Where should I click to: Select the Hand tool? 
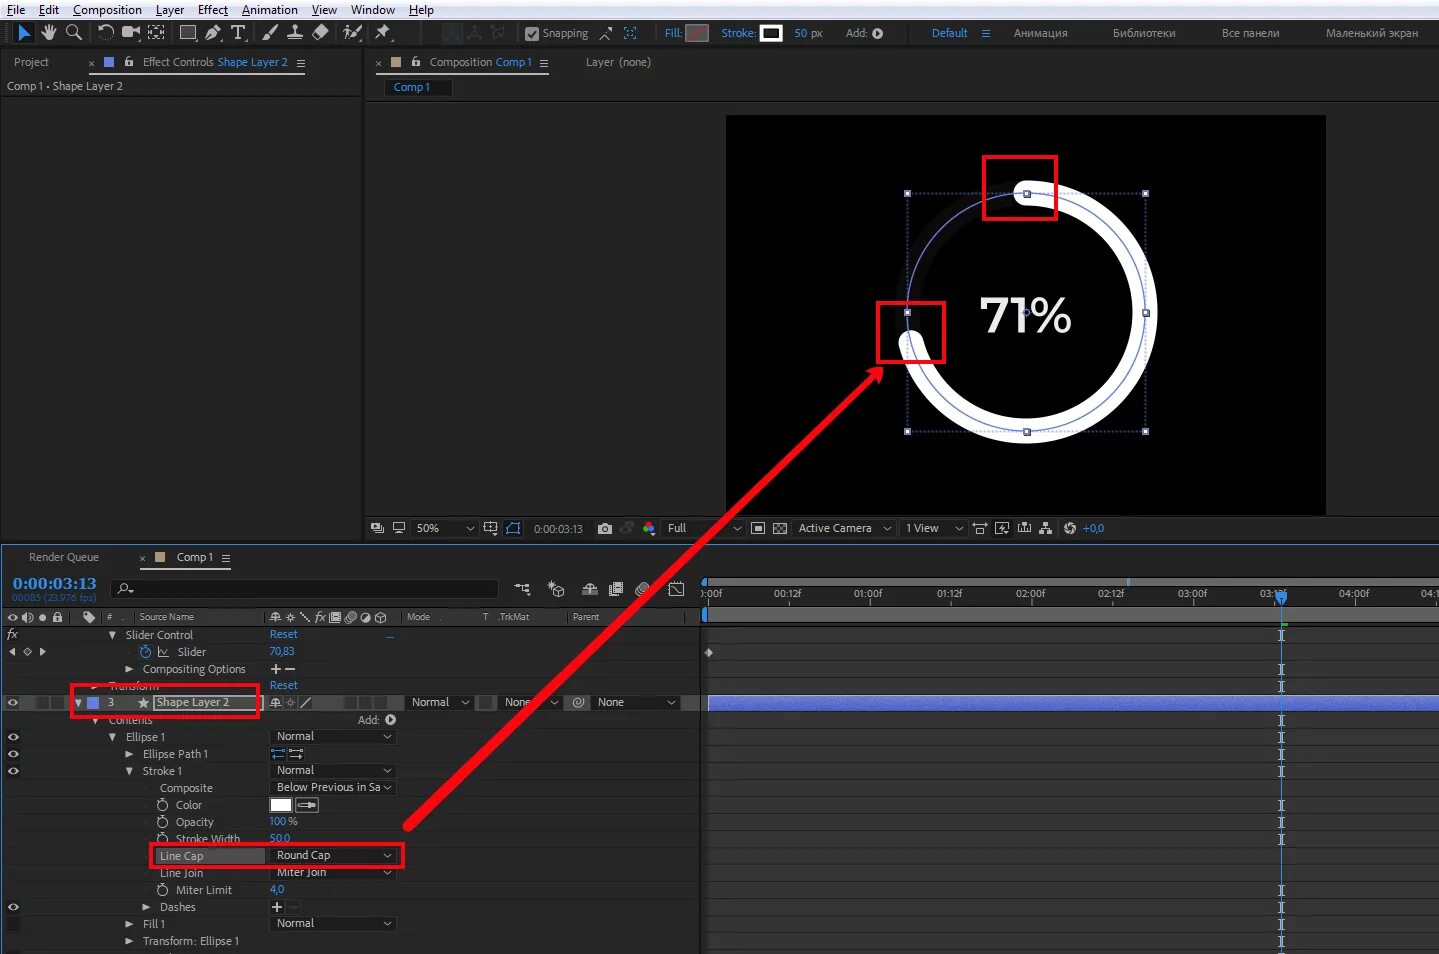[x=48, y=33]
